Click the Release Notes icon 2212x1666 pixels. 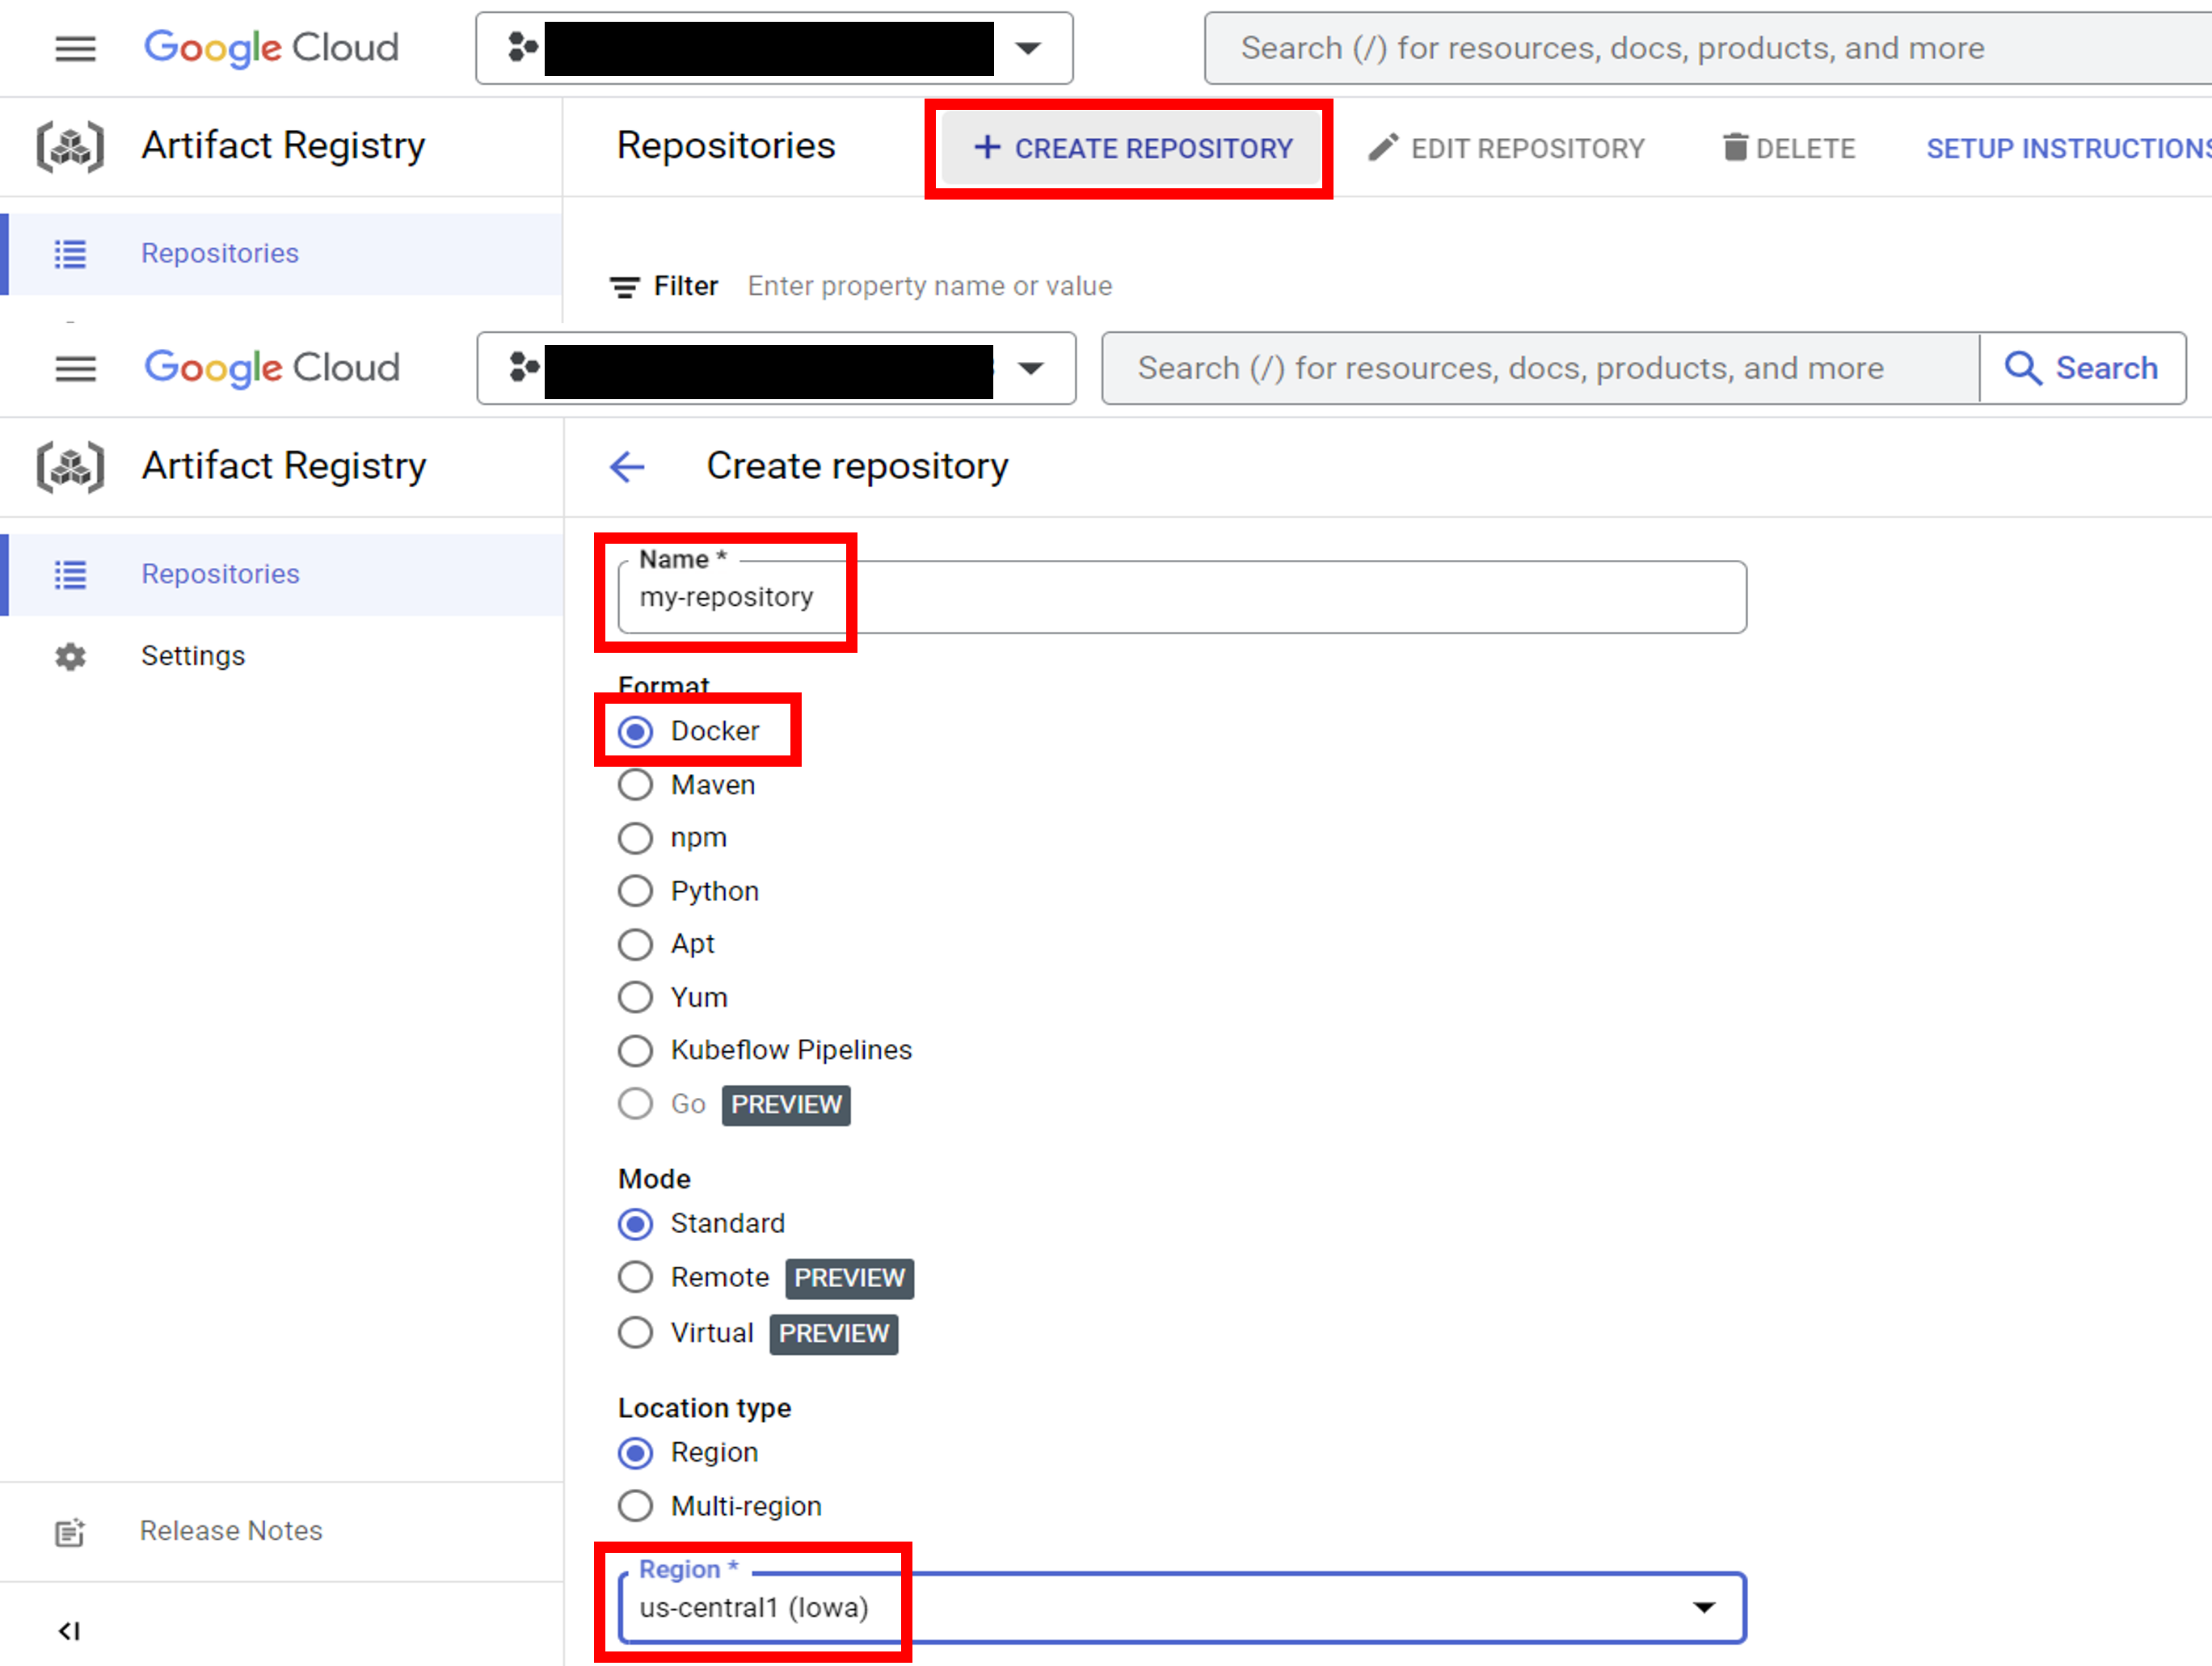pyautogui.click(x=70, y=1531)
